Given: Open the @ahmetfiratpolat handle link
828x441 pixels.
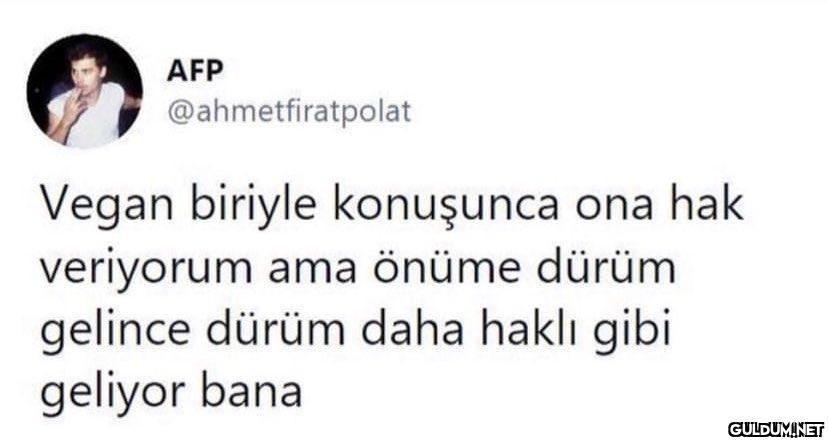Looking at the screenshot, I should coord(289,112).
